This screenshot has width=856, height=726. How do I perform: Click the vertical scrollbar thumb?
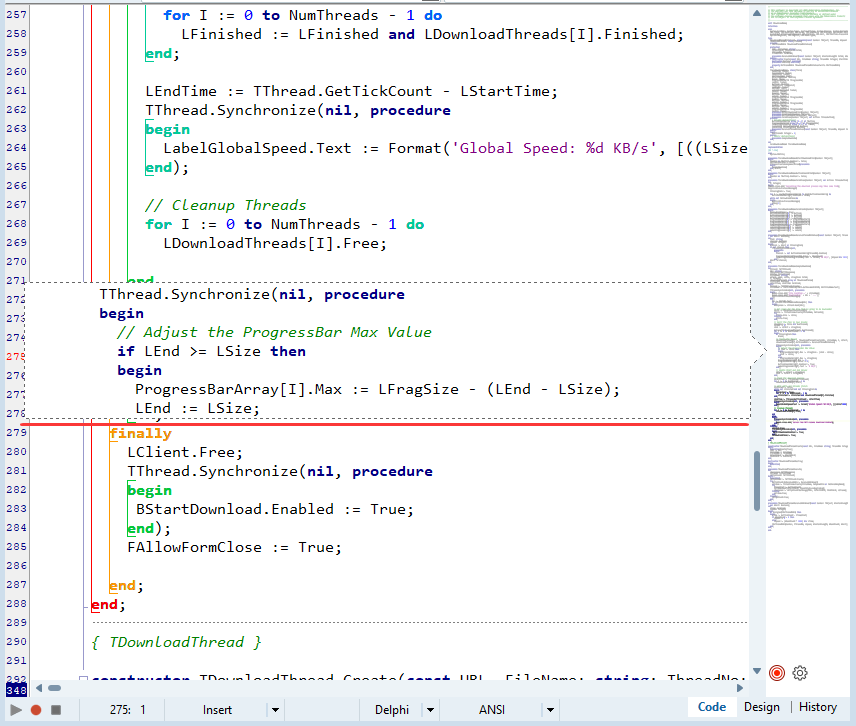point(757,481)
